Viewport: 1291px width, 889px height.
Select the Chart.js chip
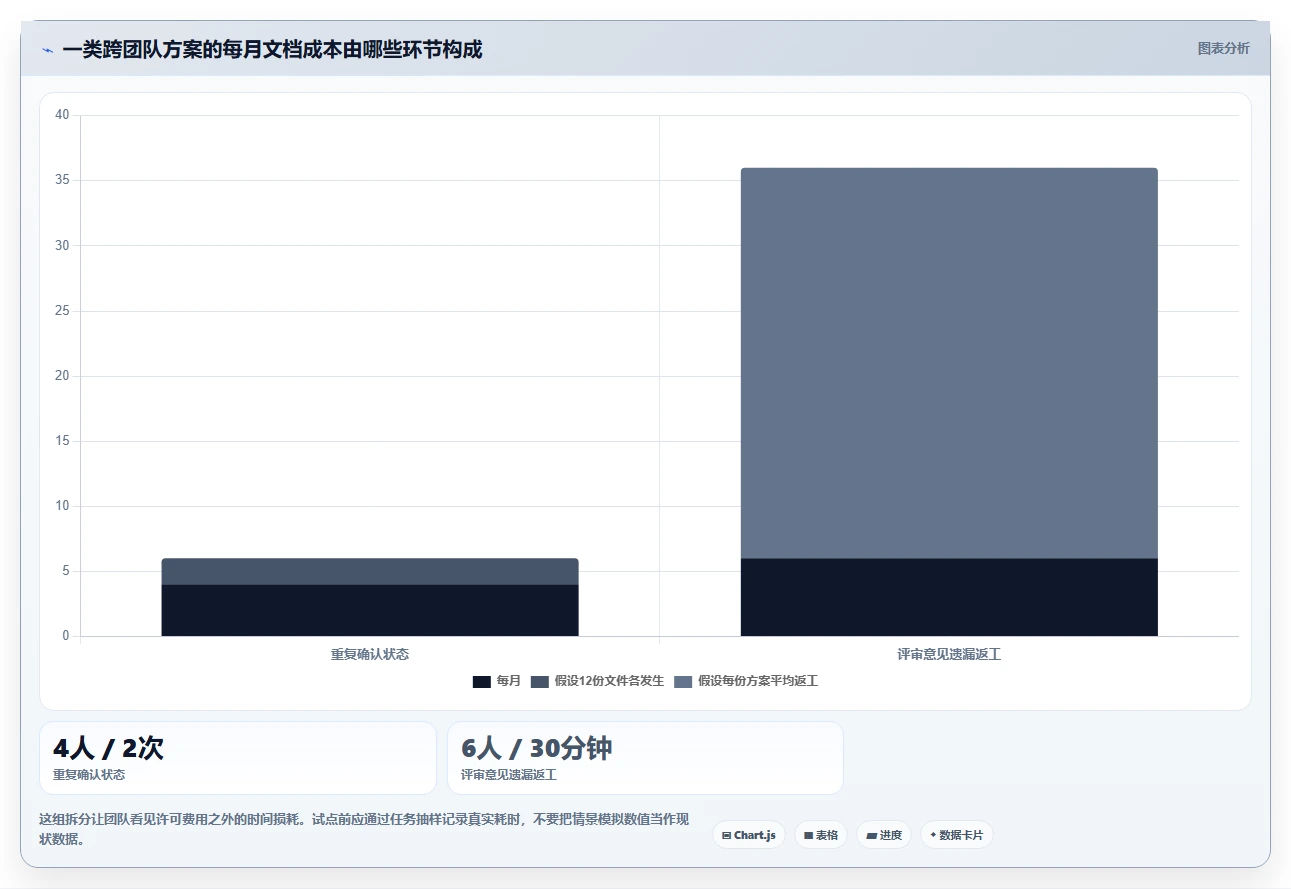749,835
